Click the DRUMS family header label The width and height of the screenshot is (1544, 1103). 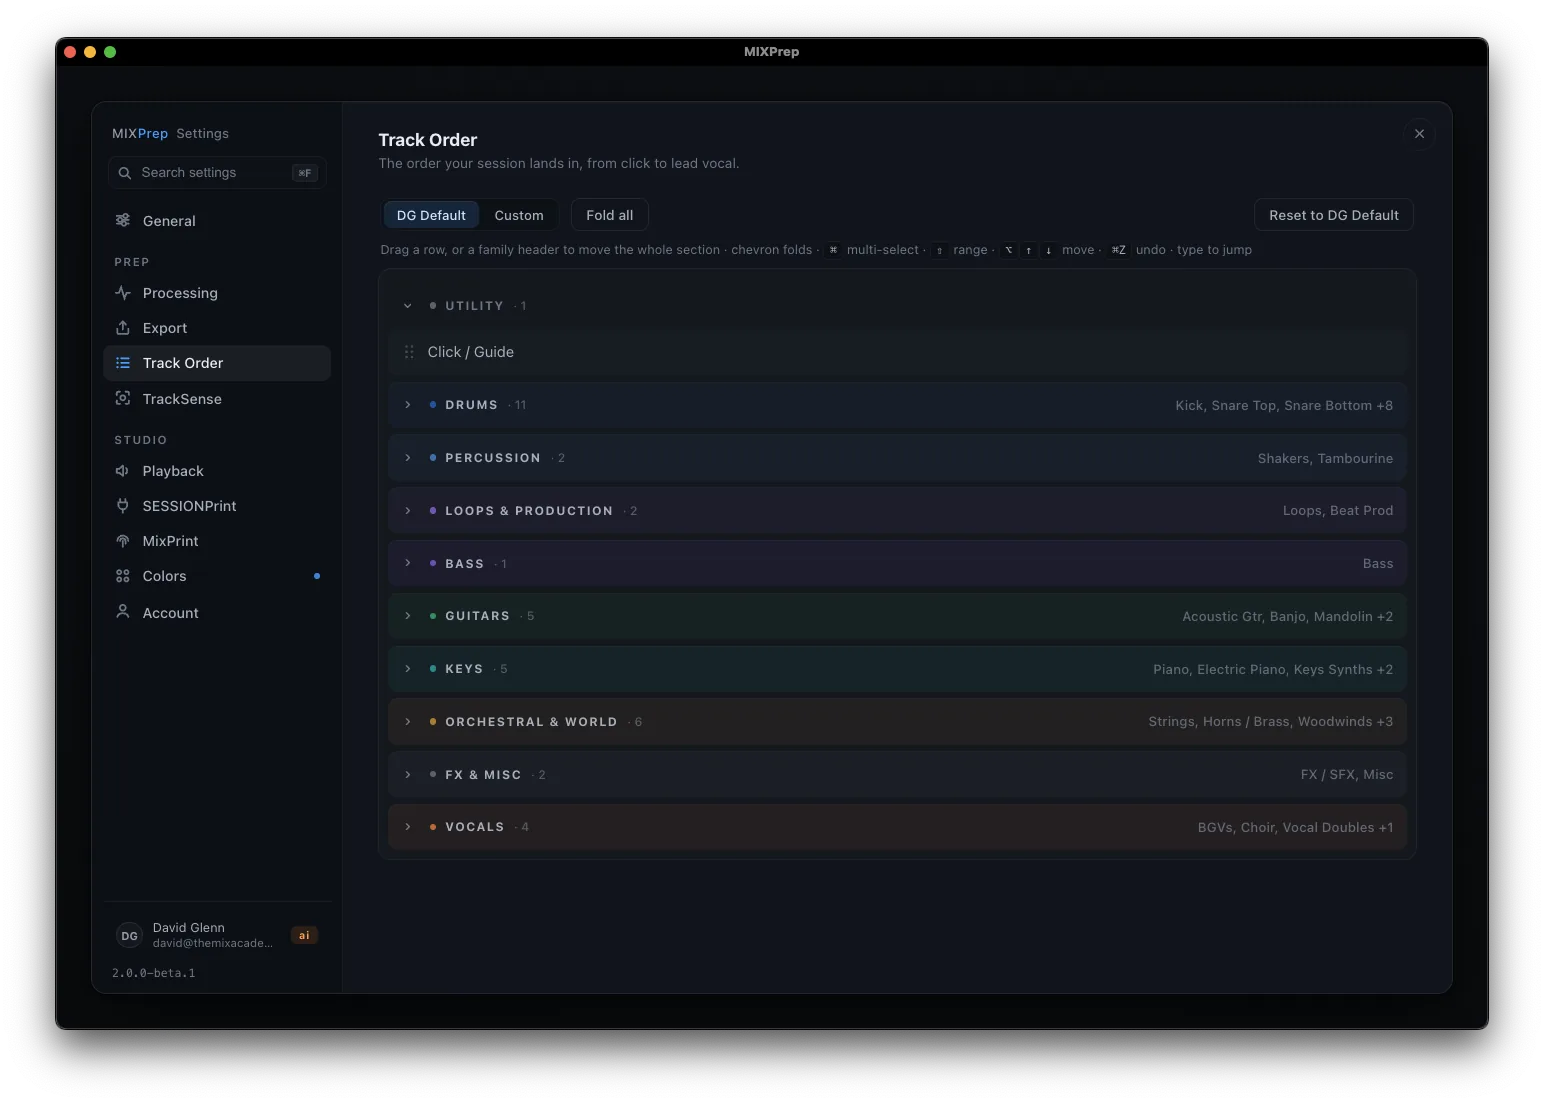pos(471,405)
